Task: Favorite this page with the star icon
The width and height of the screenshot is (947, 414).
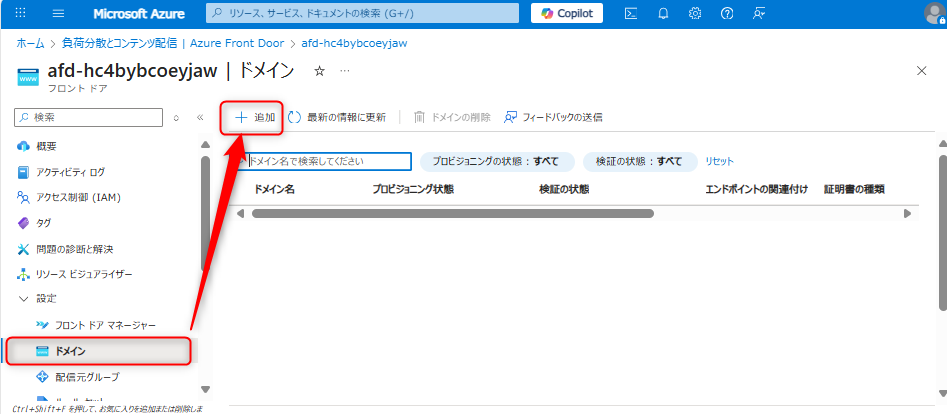Action: click(319, 71)
